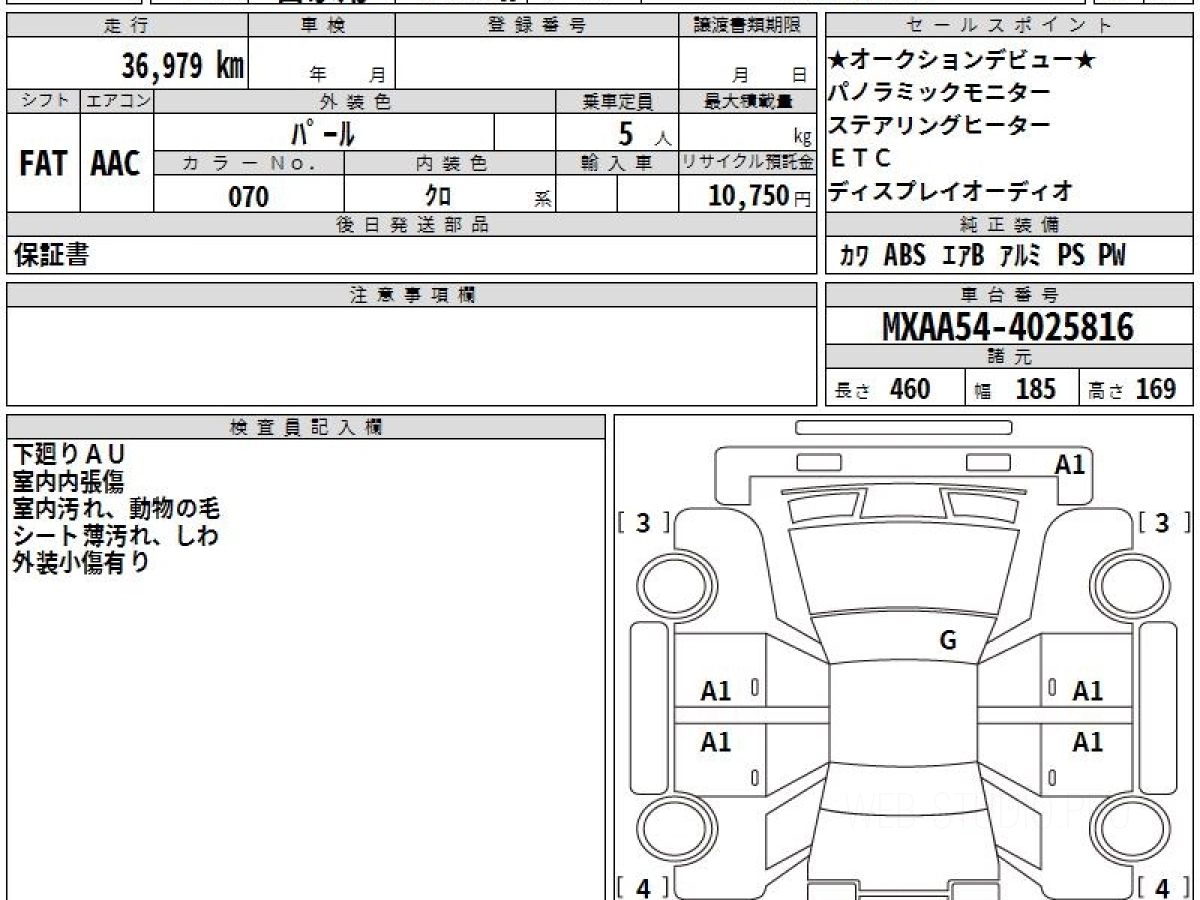Click the 外装色 header cell

[355, 101]
